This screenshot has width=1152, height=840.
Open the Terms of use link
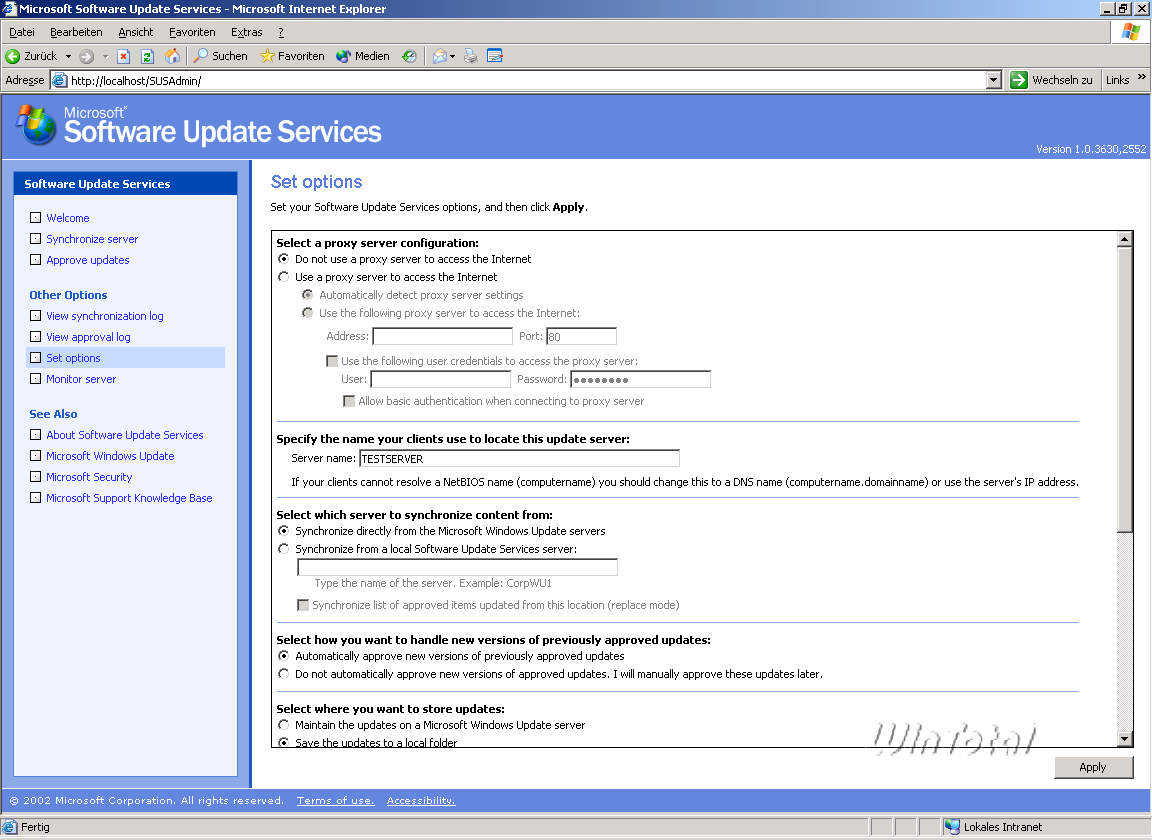[336, 800]
